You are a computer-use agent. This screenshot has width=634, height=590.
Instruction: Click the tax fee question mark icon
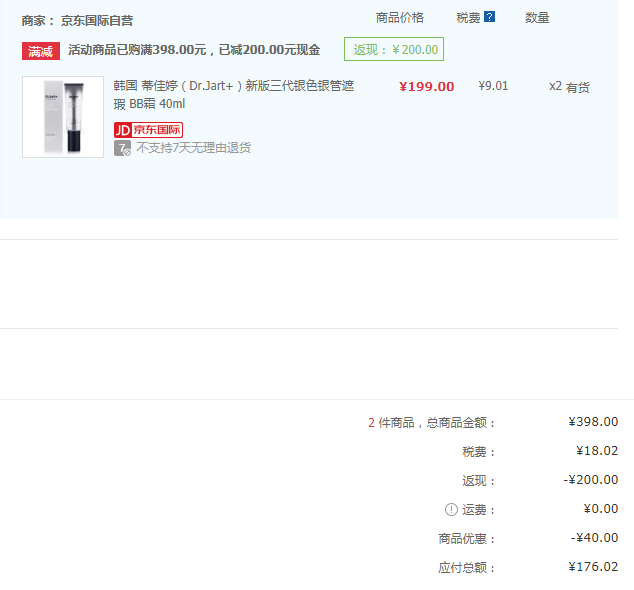(x=489, y=17)
